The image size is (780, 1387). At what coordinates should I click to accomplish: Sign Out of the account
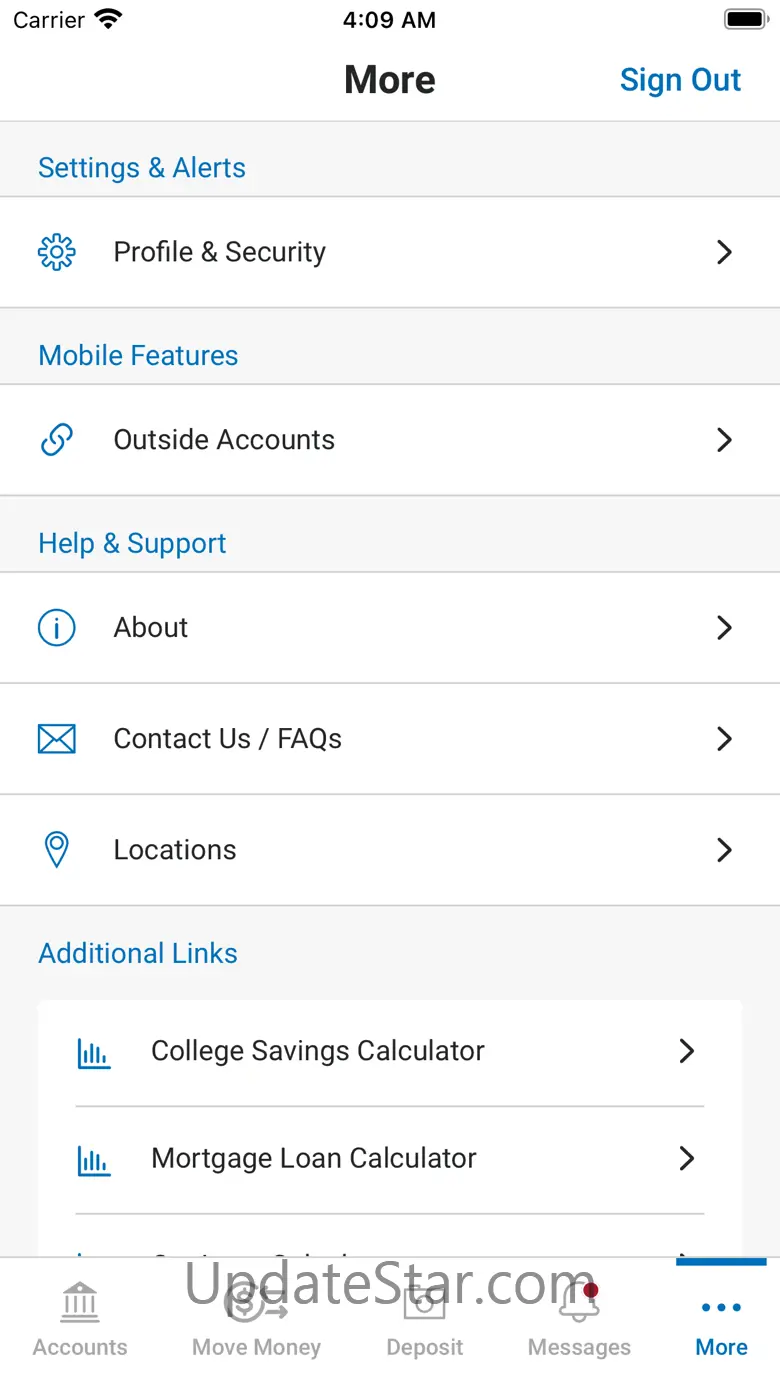(x=680, y=80)
